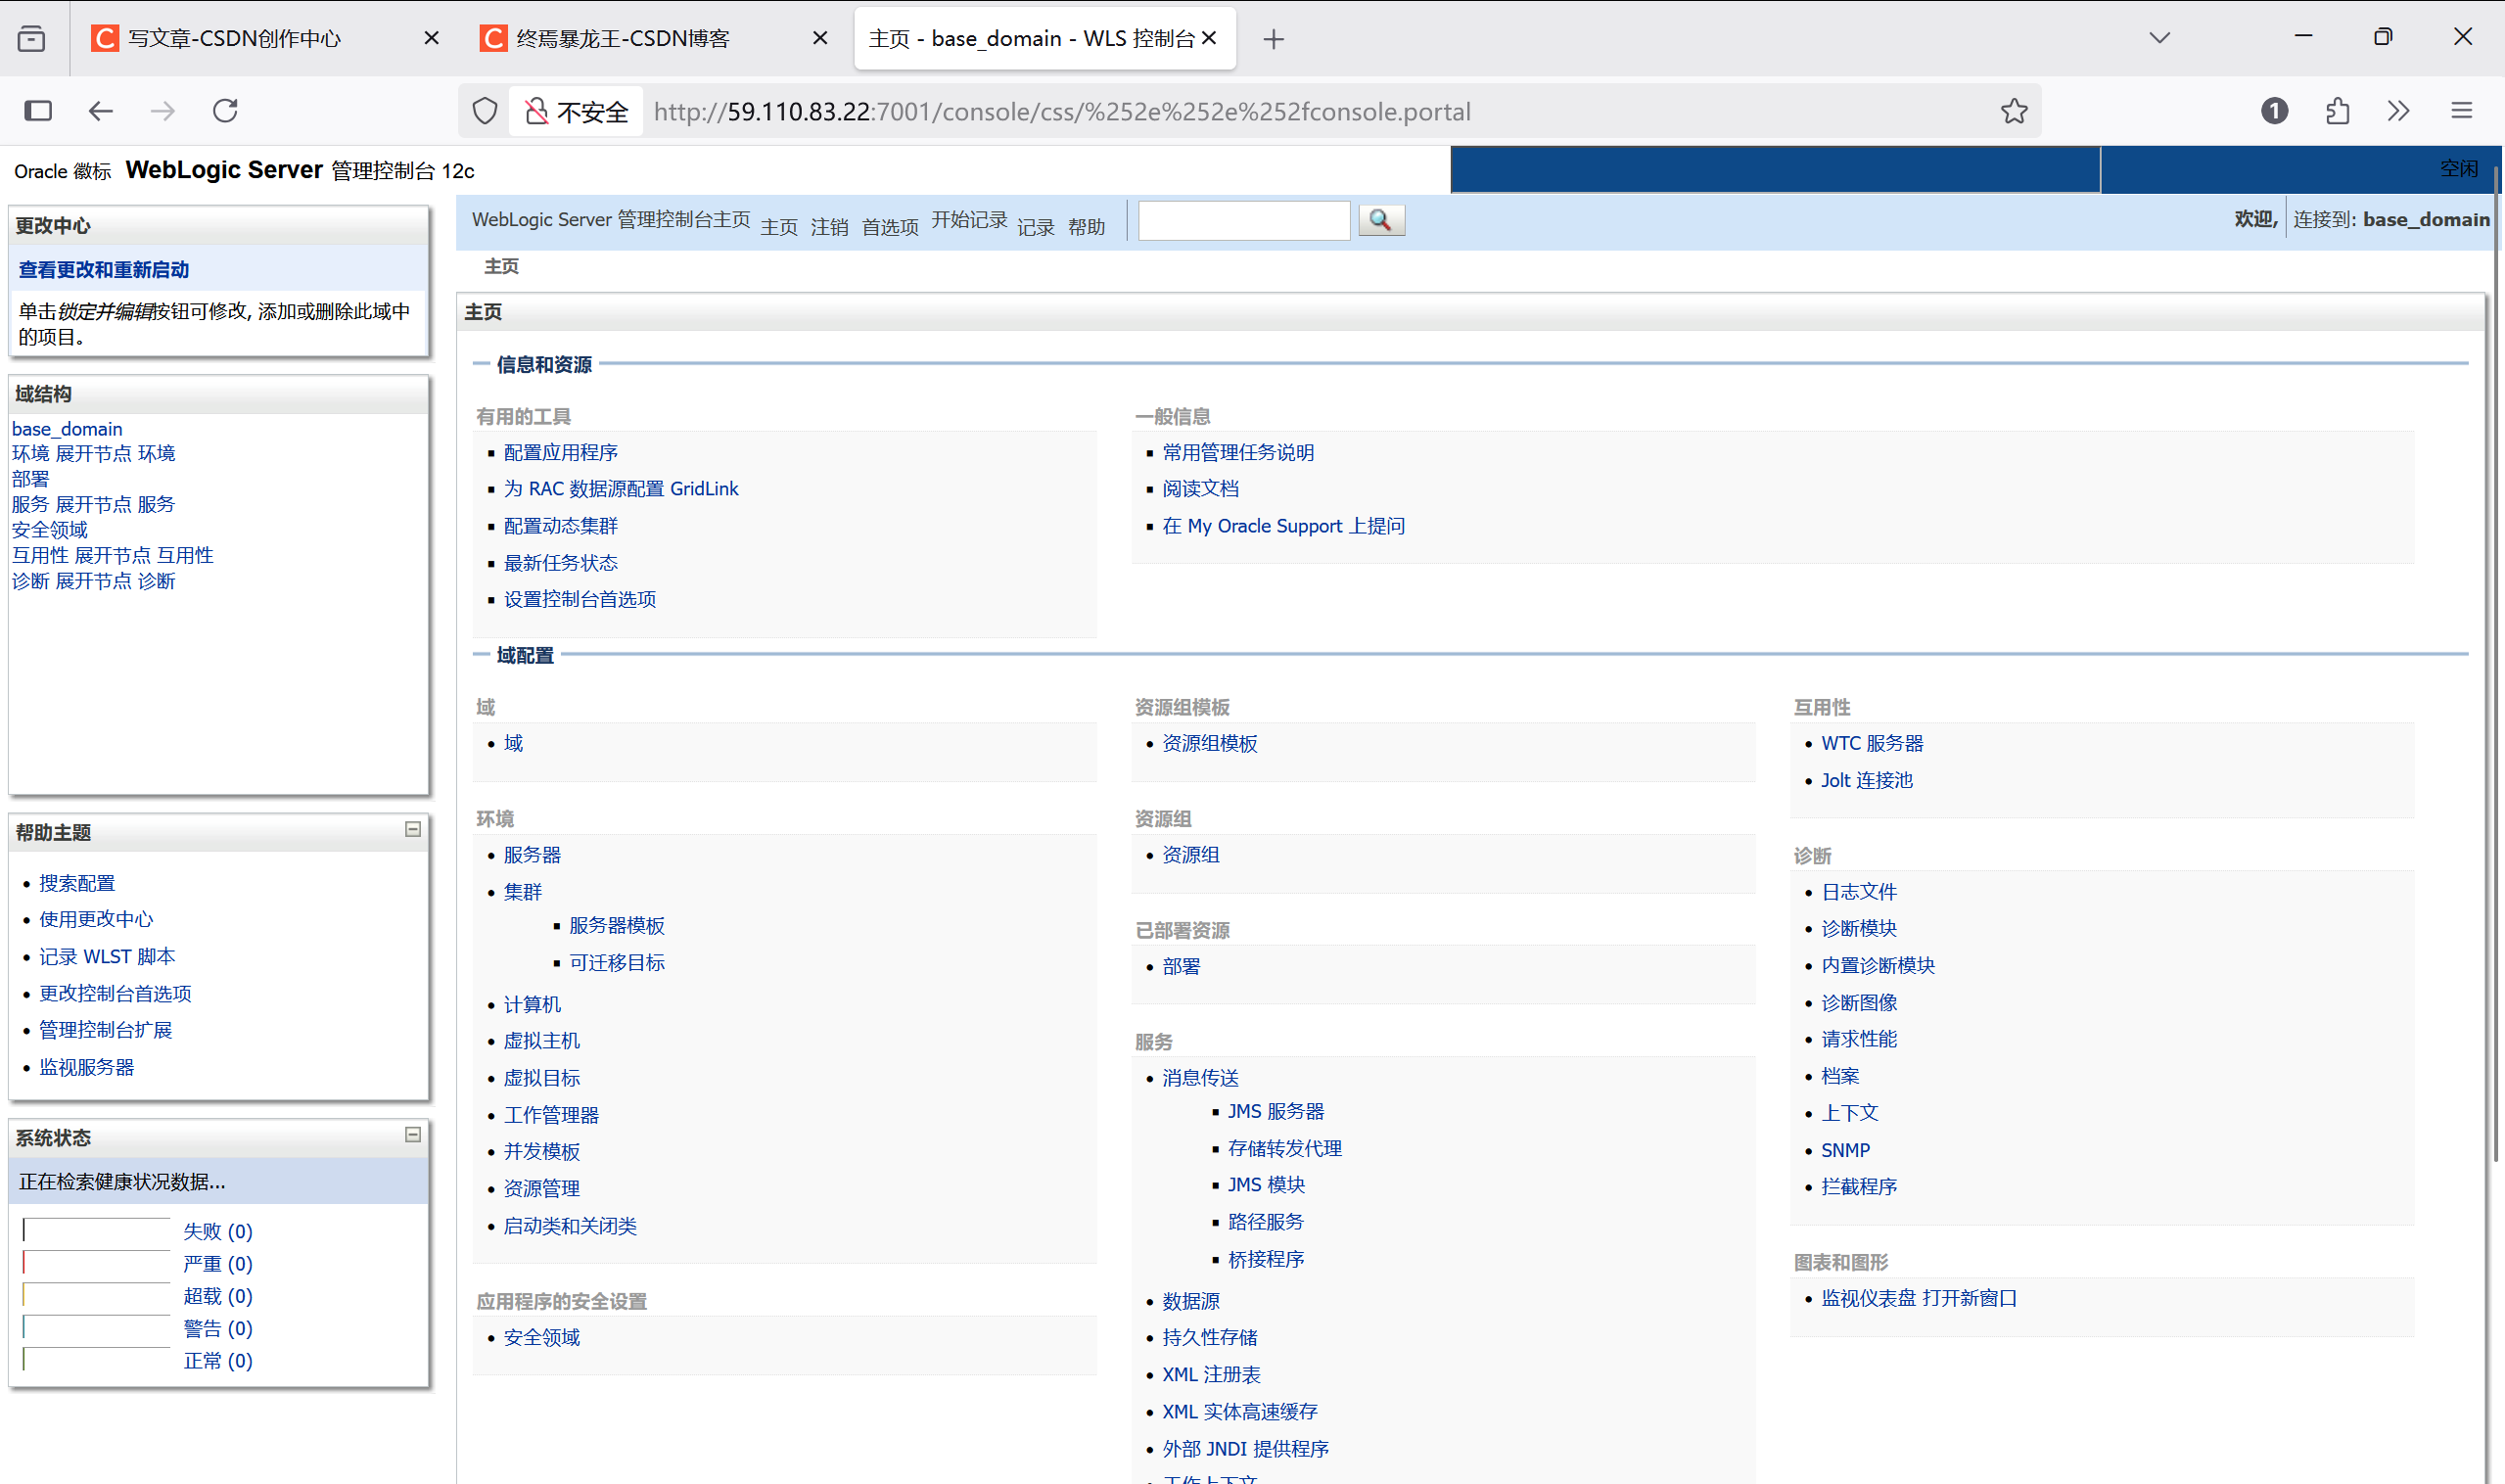This screenshot has width=2505, height=1484.
Task: Go back with the browser arrow
Action: point(100,111)
